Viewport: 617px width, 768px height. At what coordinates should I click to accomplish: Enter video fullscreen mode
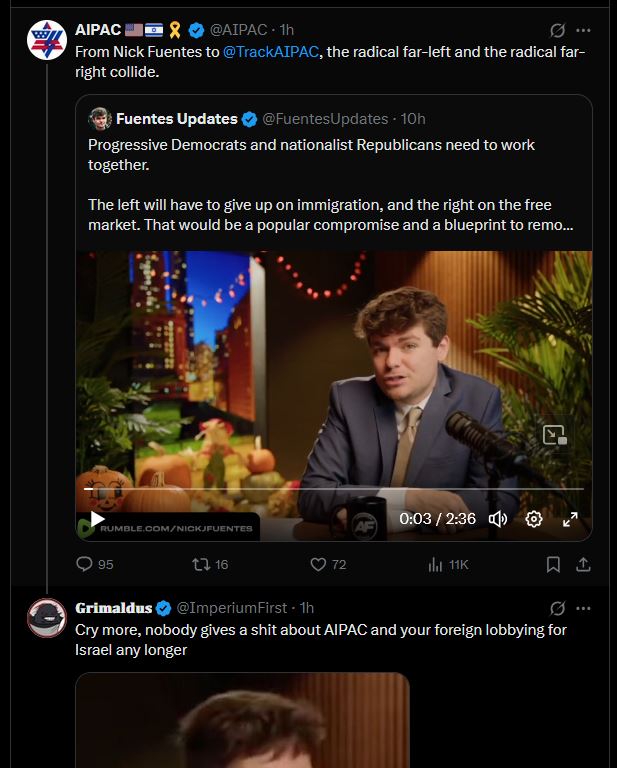[570, 519]
